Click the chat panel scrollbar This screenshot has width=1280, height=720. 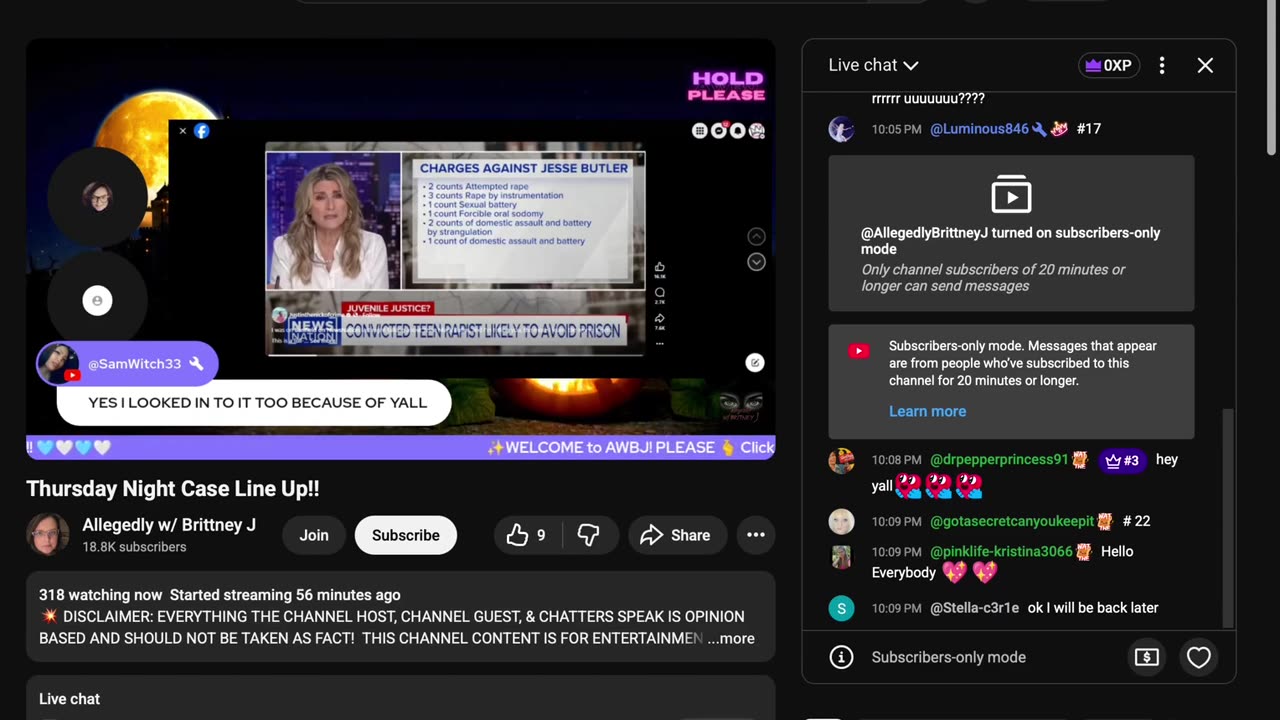(1228, 518)
